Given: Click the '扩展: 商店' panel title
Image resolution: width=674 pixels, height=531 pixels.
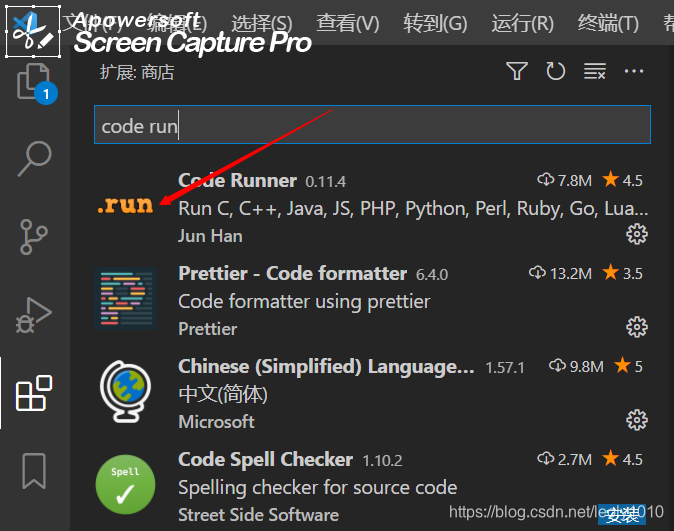Looking at the screenshot, I should (x=137, y=72).
